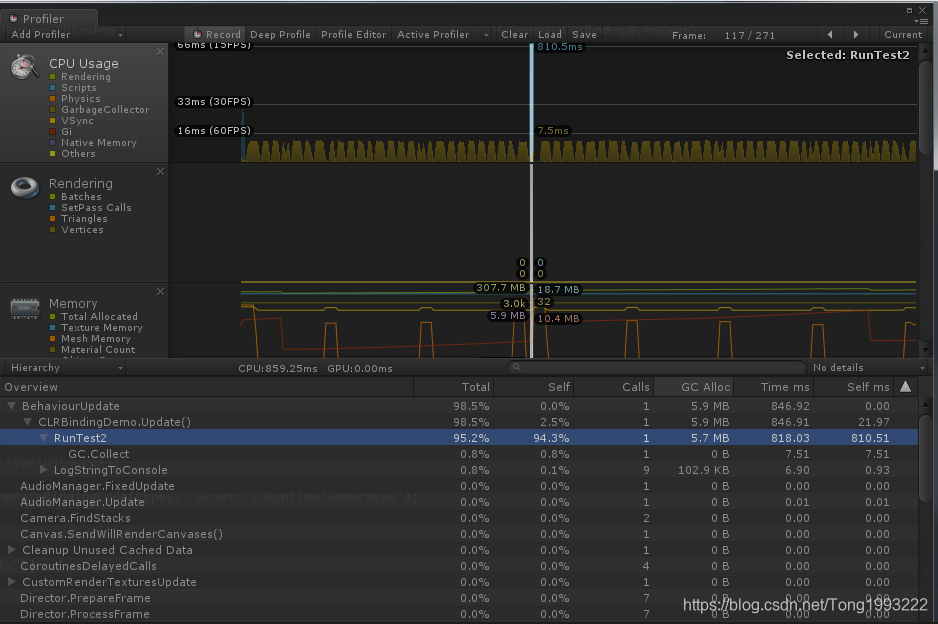Select CoroutinesDelayedCalls row

point(459,566)
